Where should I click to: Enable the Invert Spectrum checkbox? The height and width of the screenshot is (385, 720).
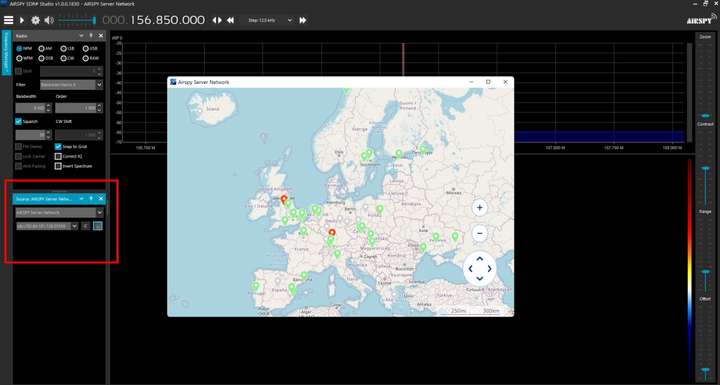pos(58,166)
